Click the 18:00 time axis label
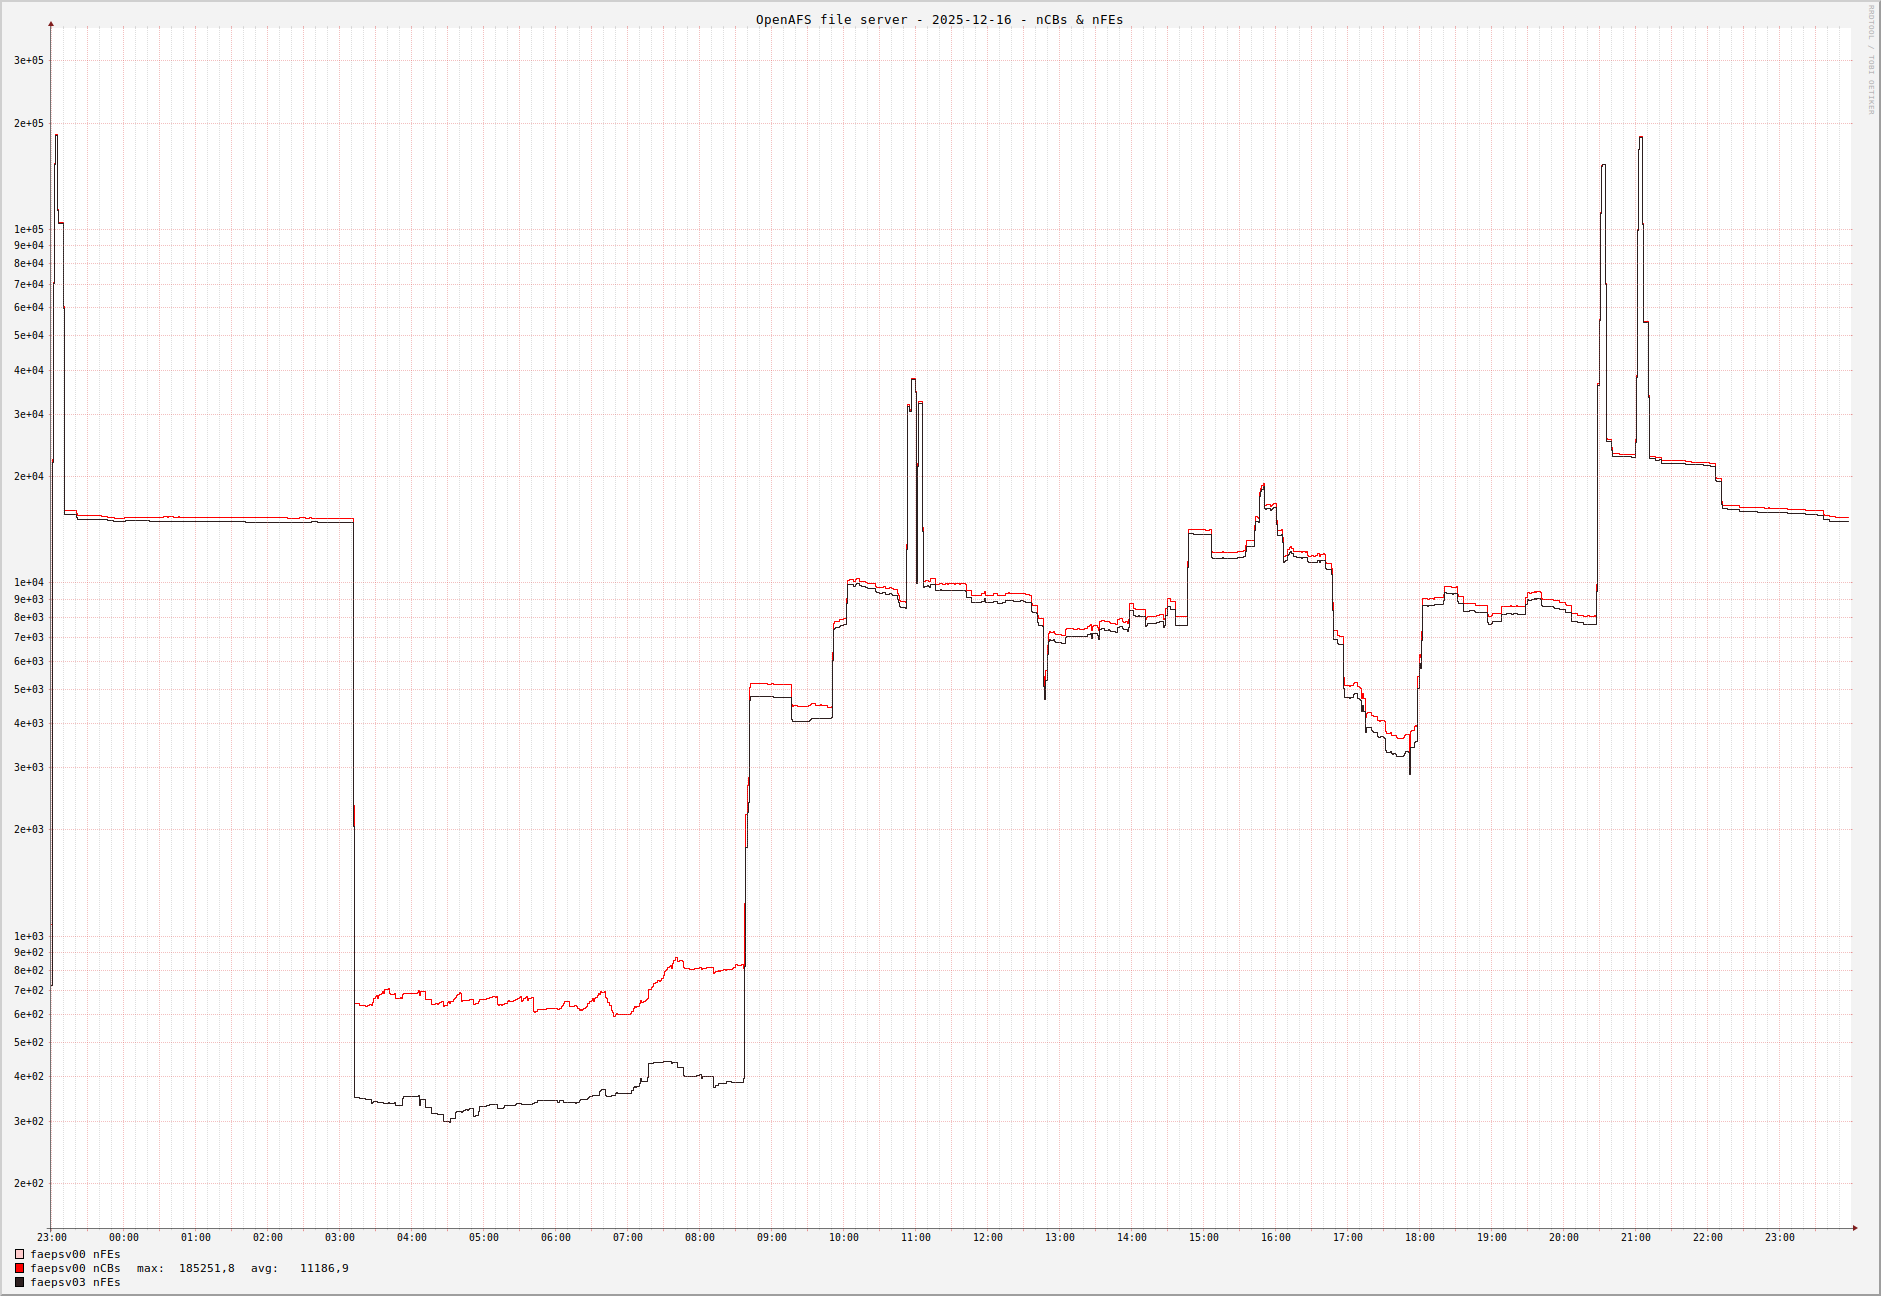 (x=1420, y=1238)
